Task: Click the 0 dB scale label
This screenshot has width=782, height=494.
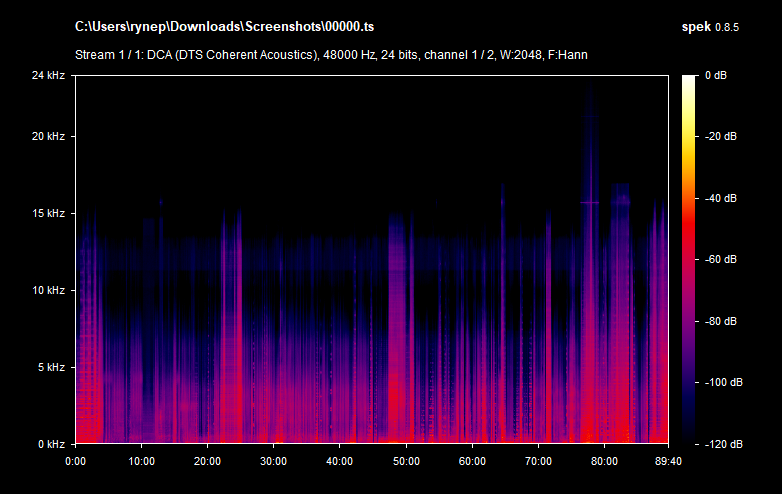Action: click(717, 75)
